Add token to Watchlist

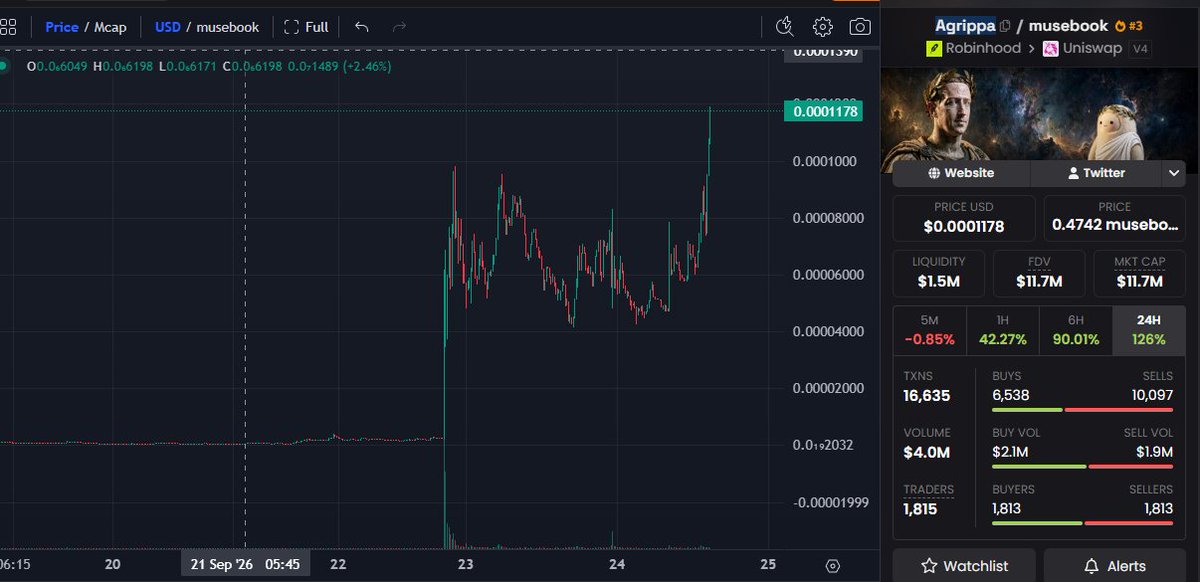964,566
